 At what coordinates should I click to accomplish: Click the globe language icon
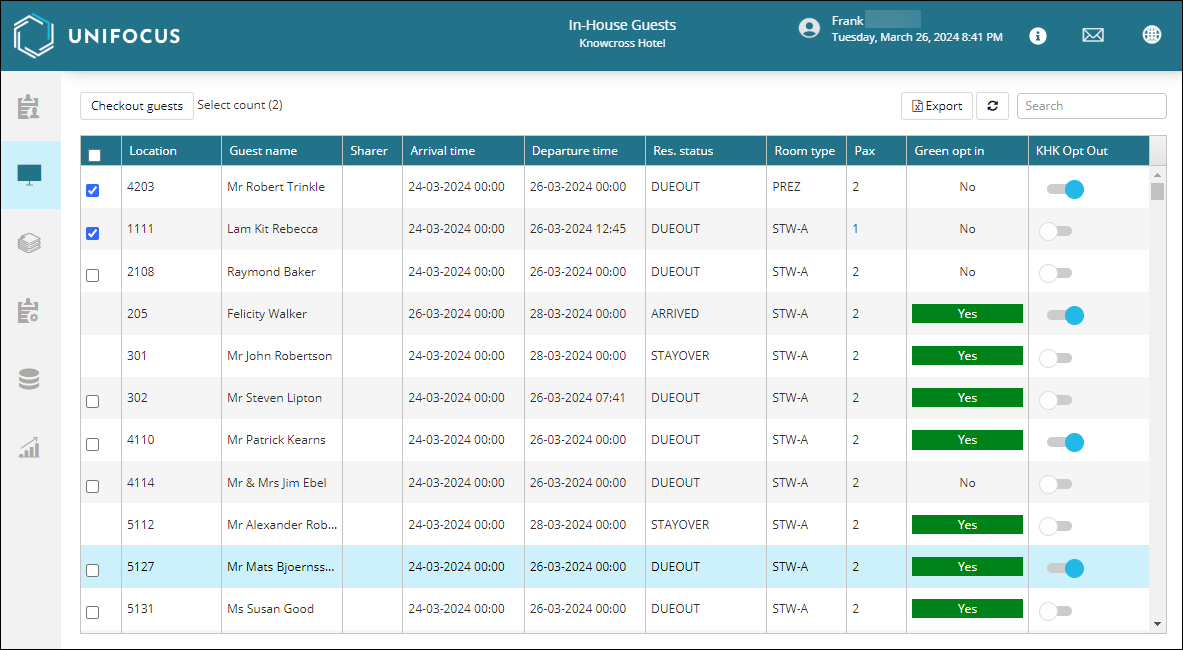(x=1151, y=35)
